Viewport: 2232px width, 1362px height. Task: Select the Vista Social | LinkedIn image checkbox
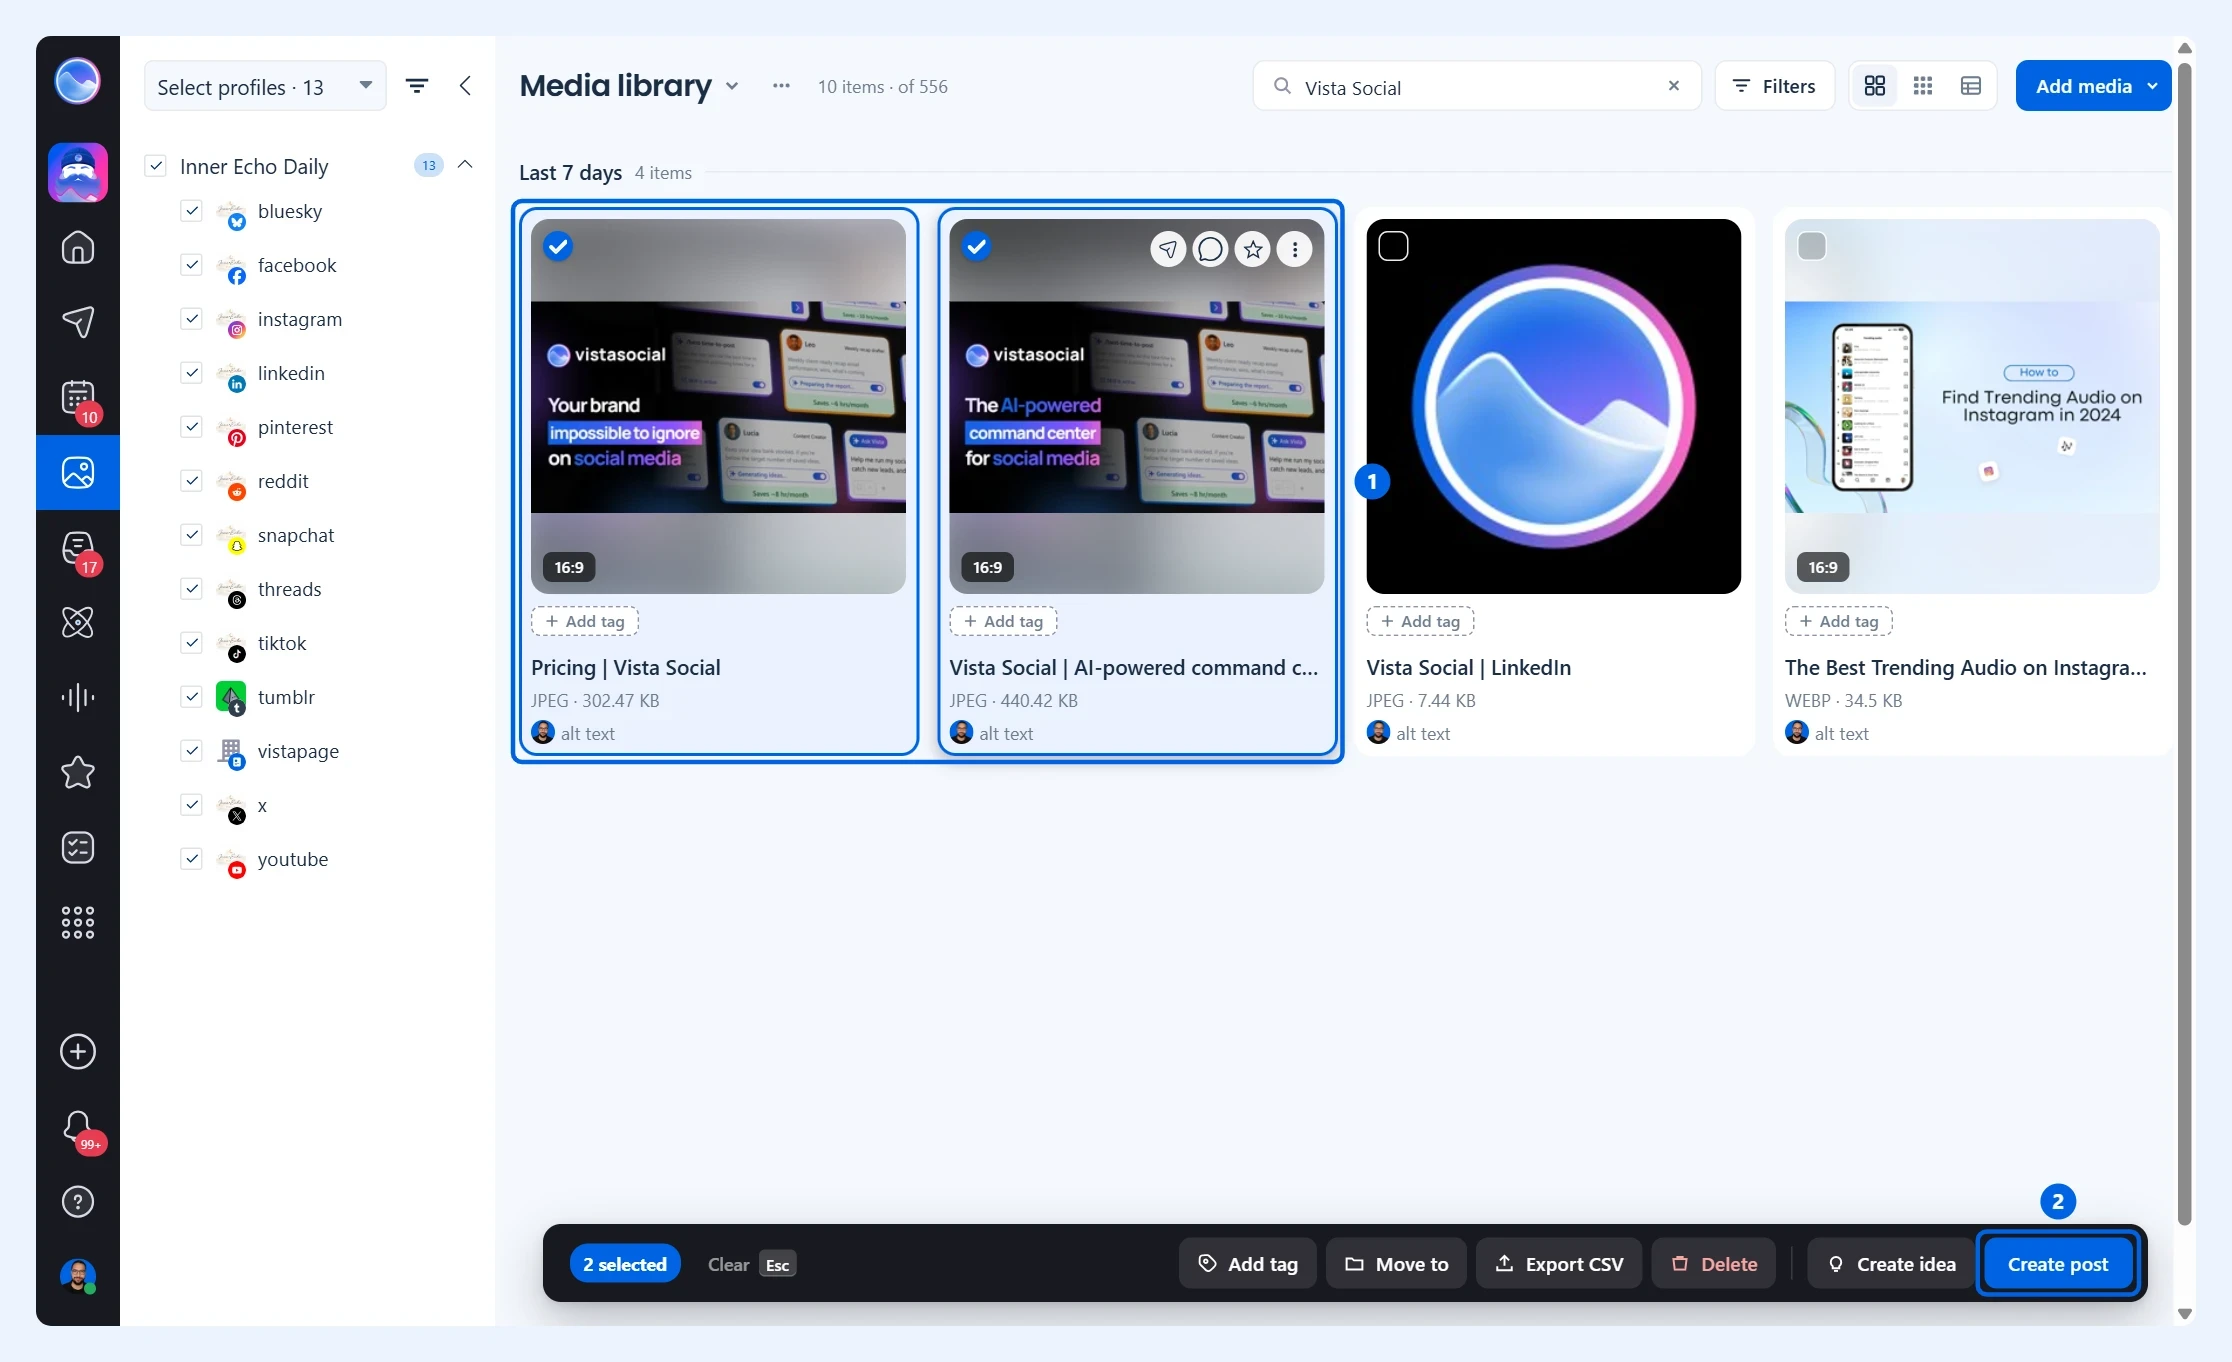1393,246
